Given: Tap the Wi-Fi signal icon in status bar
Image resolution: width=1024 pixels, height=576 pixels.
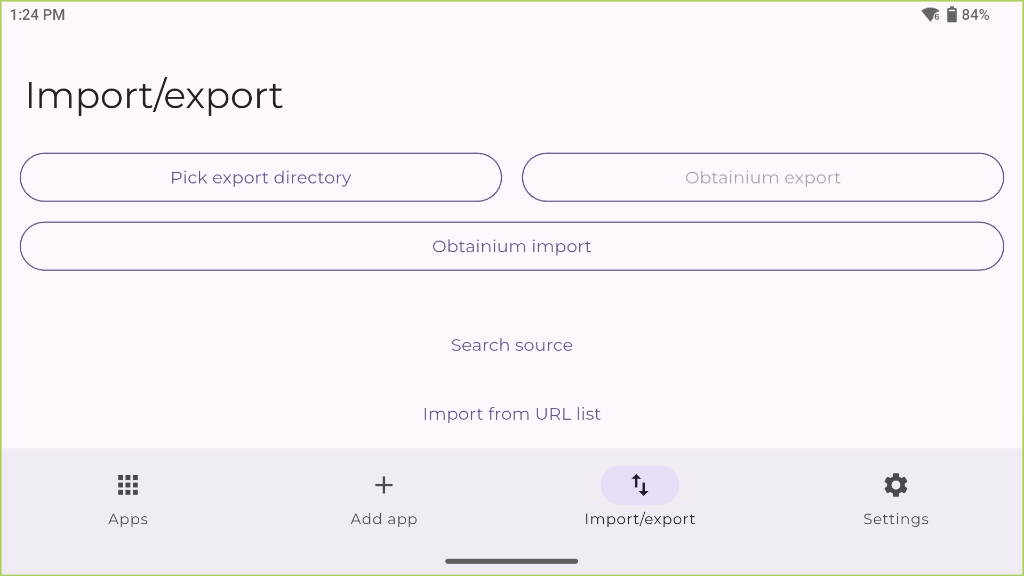Looking at the screenshot, I should point(930,15).
